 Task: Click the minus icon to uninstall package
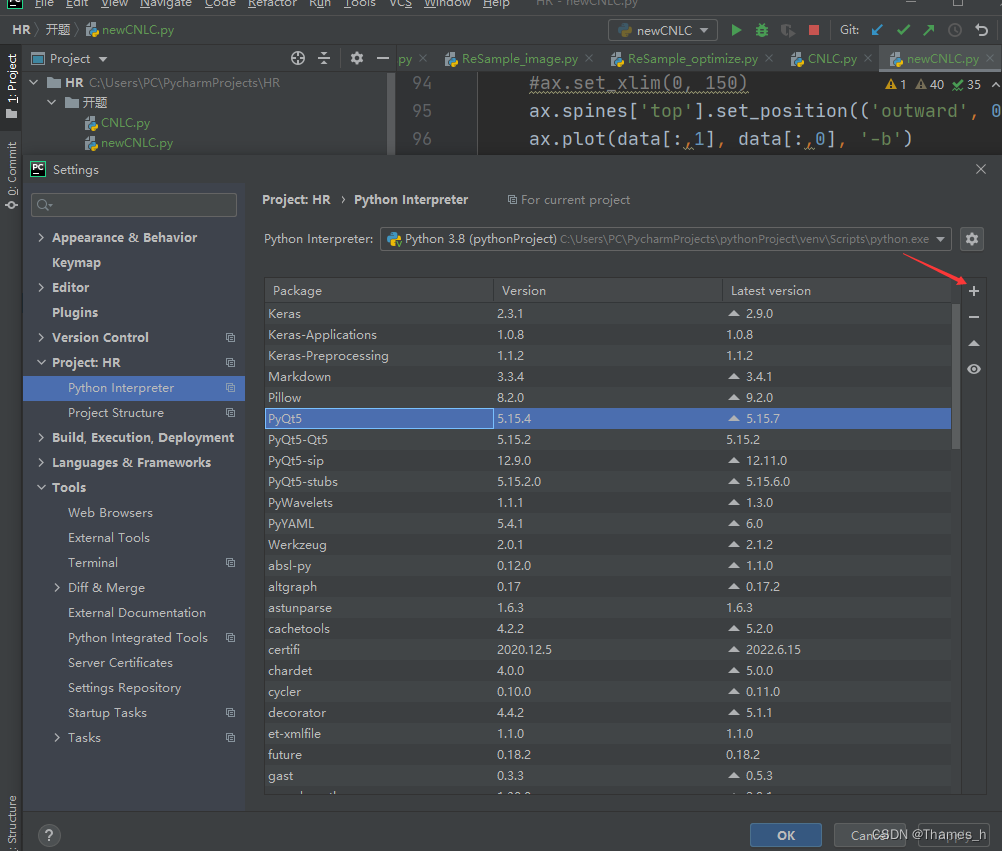(x=973, y=317)
